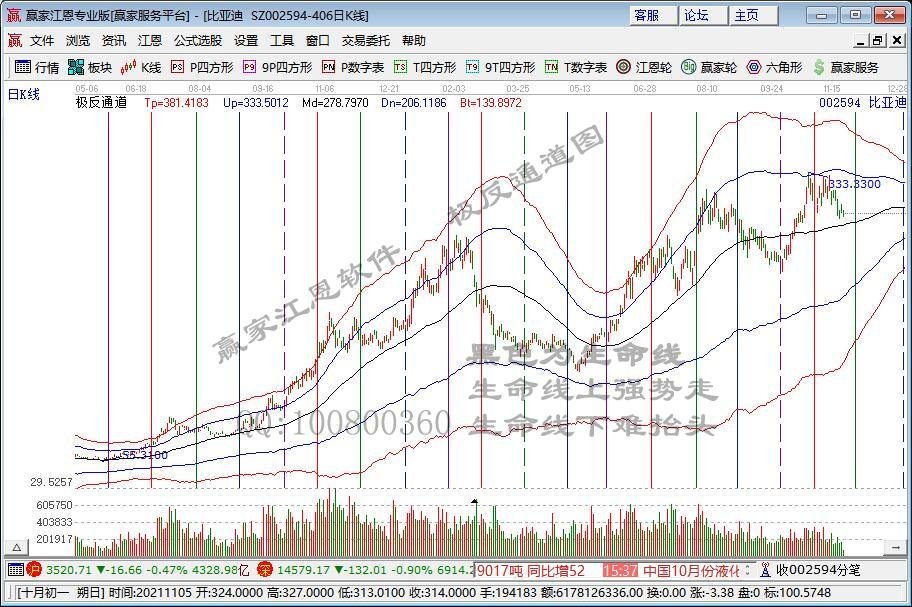Viewport: 912px width, 607px height.
Task: Open 行情 quotes table icon
Action: click(23, 67)
